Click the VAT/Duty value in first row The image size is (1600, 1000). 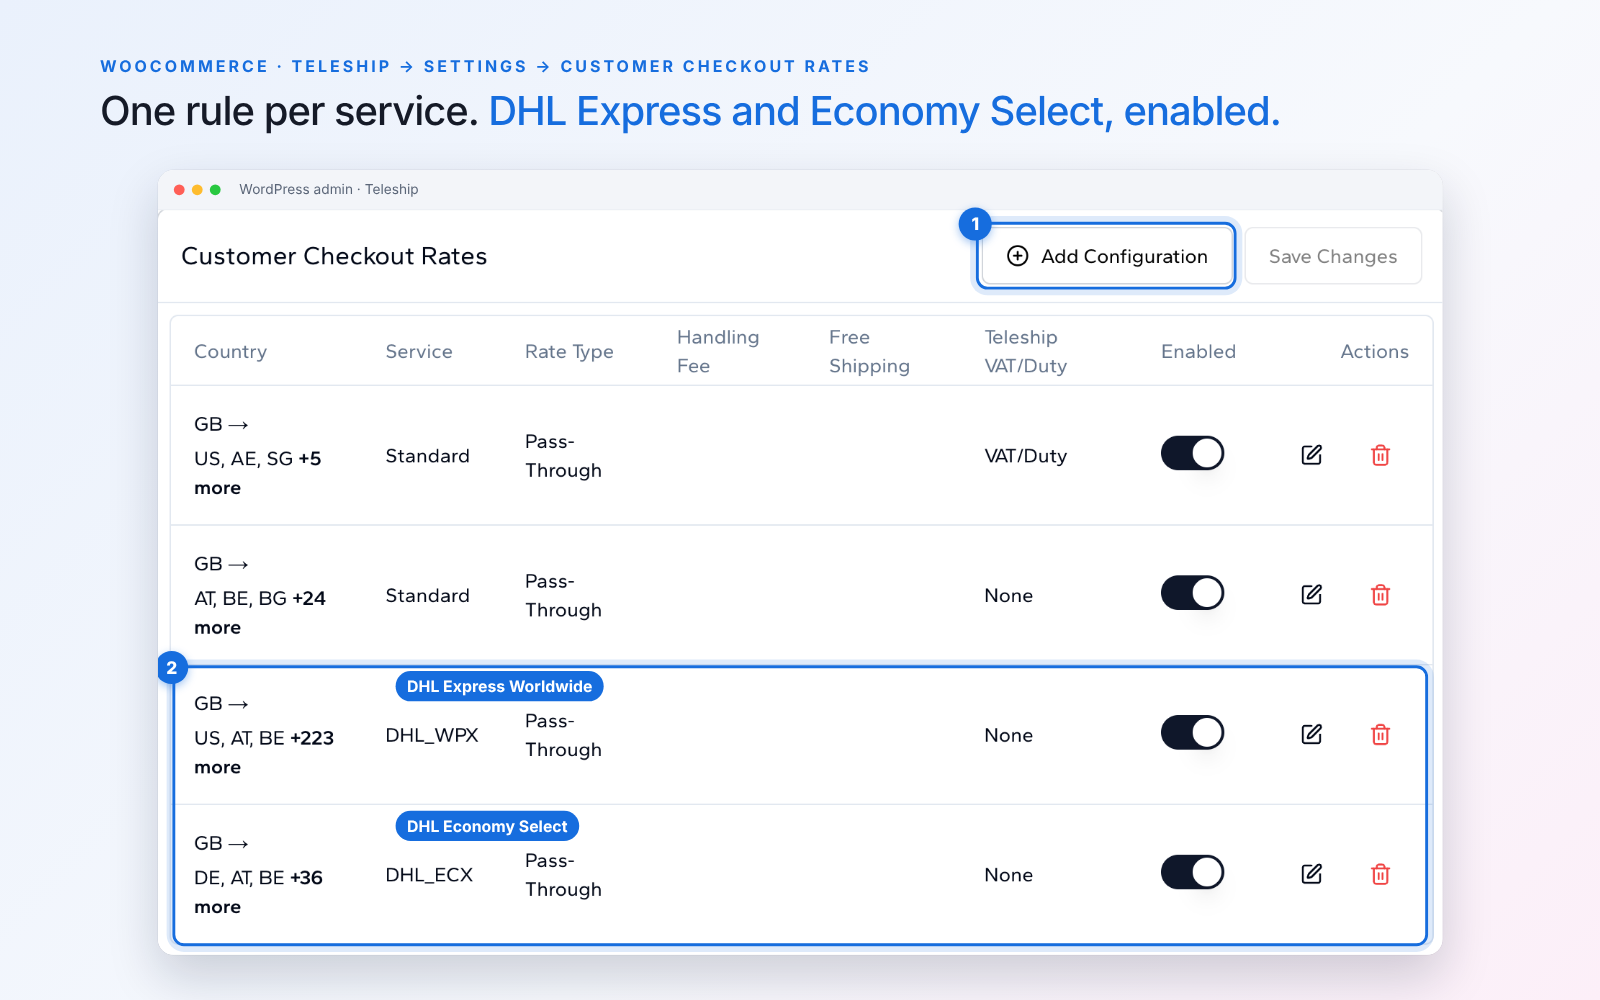tap(1025, 456)
